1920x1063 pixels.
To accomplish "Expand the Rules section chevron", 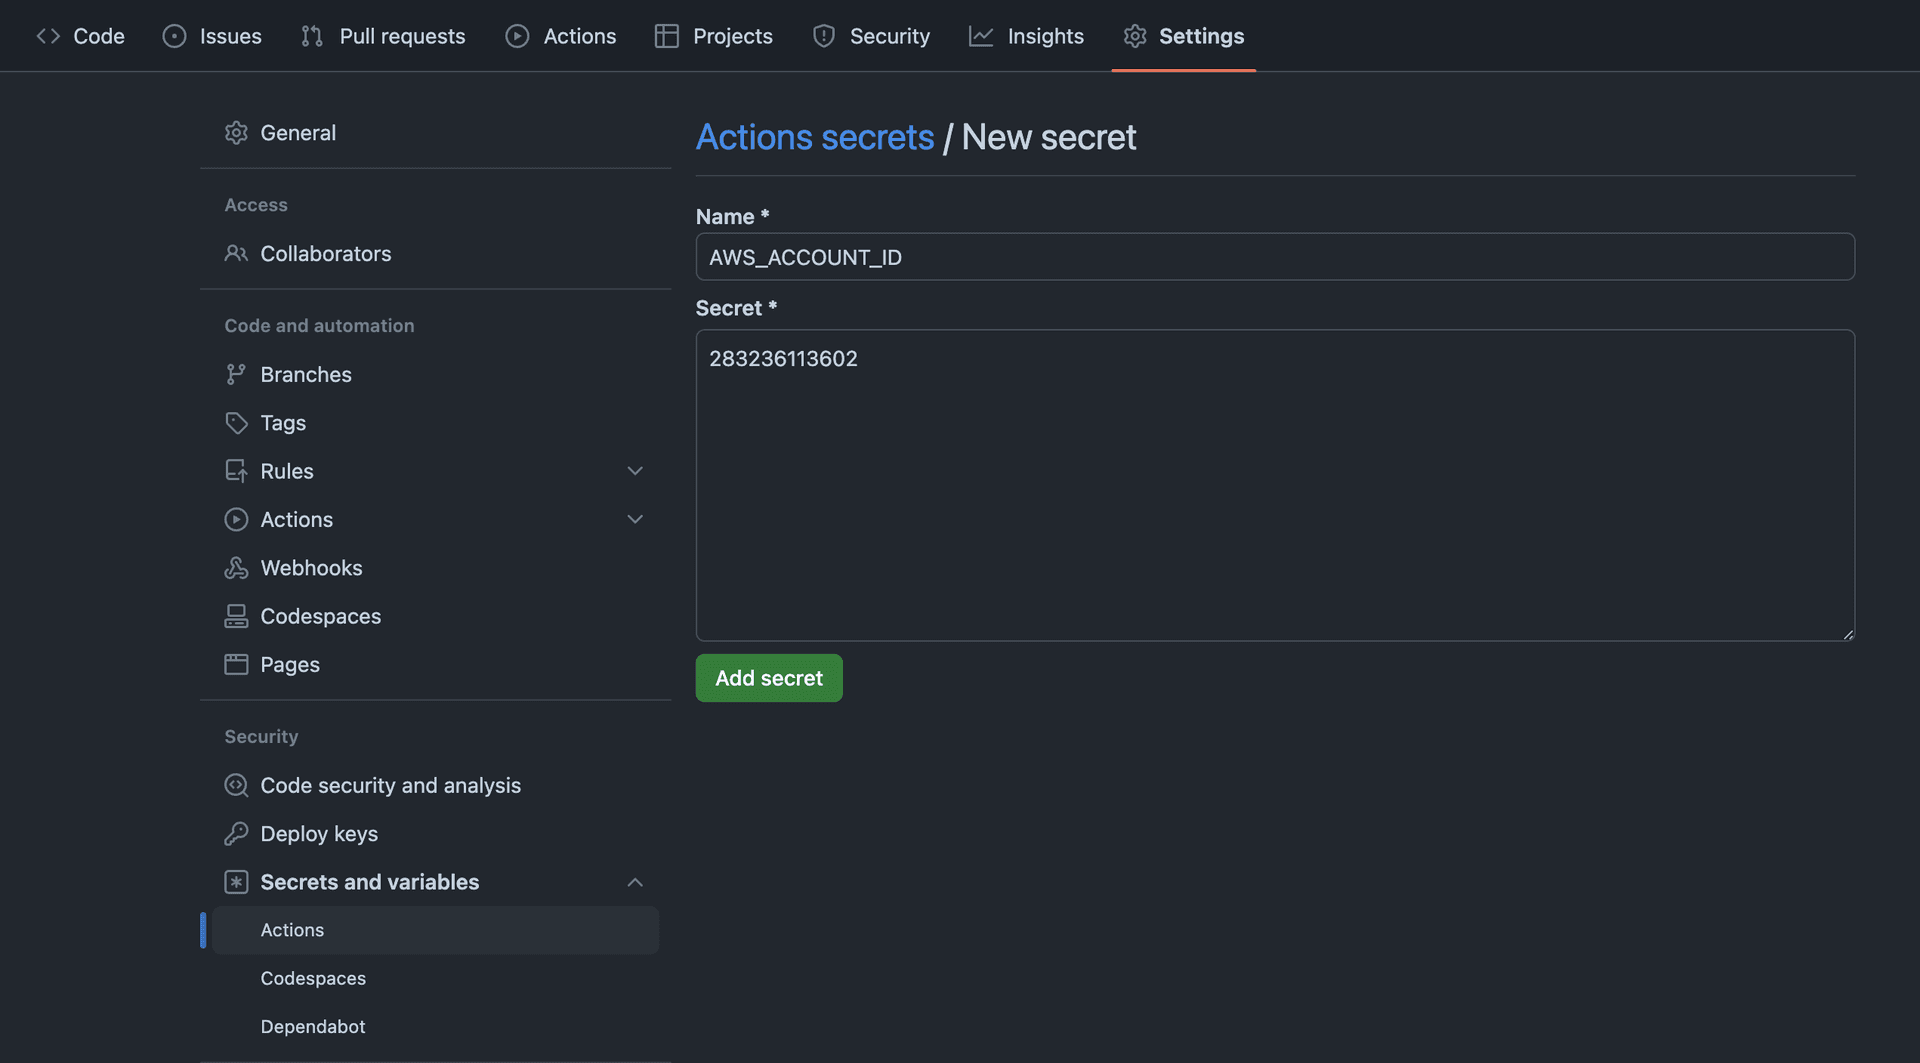I will click(x=634, y=471).
